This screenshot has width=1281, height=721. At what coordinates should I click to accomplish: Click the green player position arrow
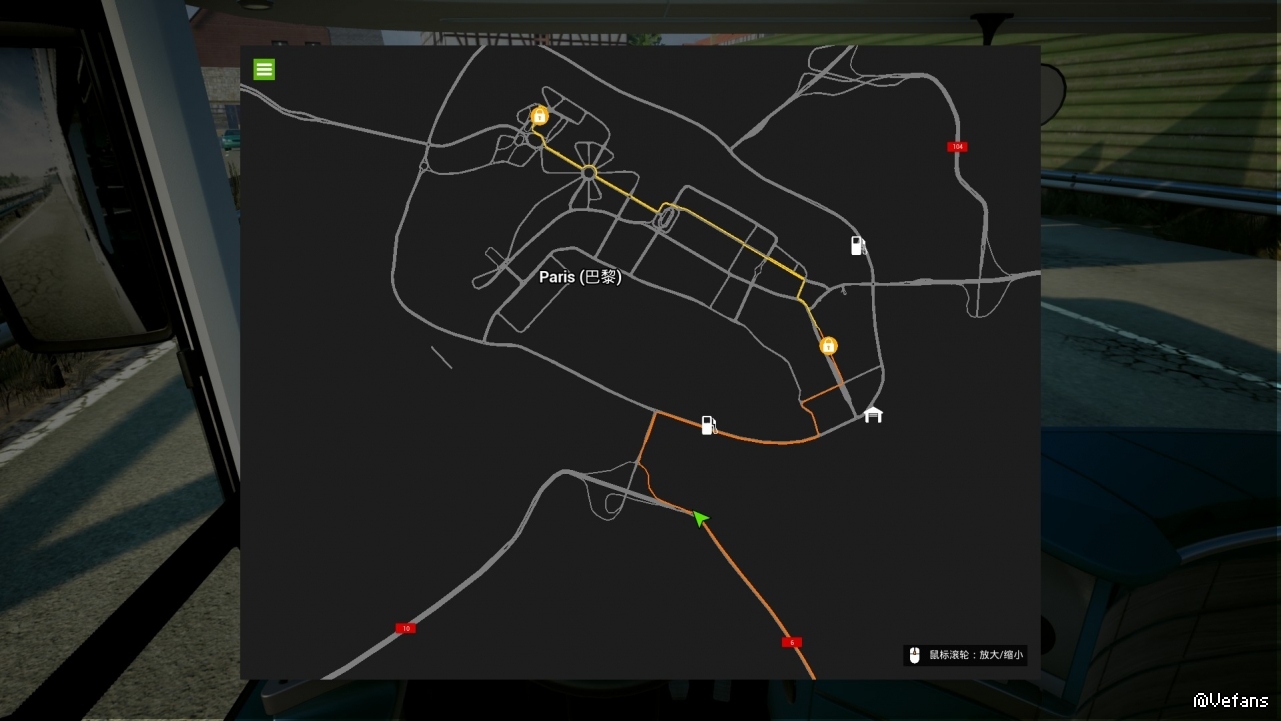[700, 518]
